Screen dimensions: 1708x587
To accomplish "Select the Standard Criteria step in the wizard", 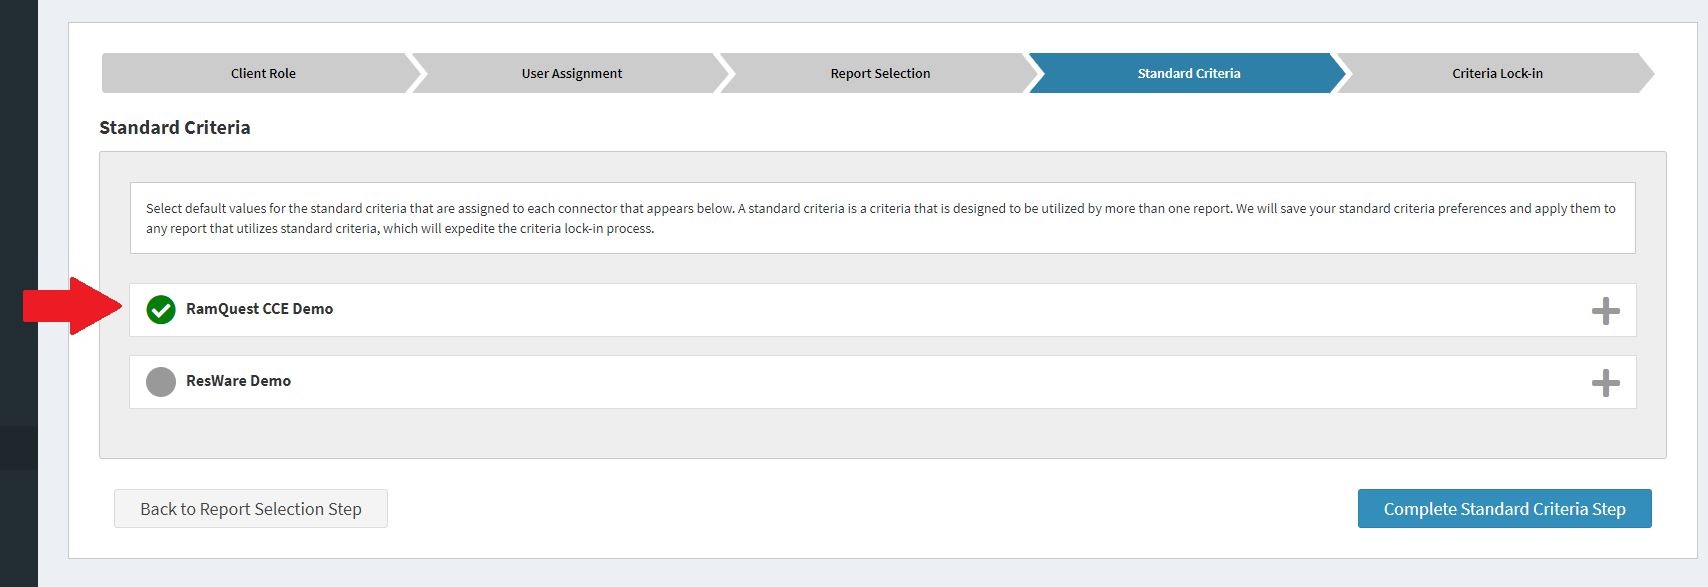I will [1188, 72].
